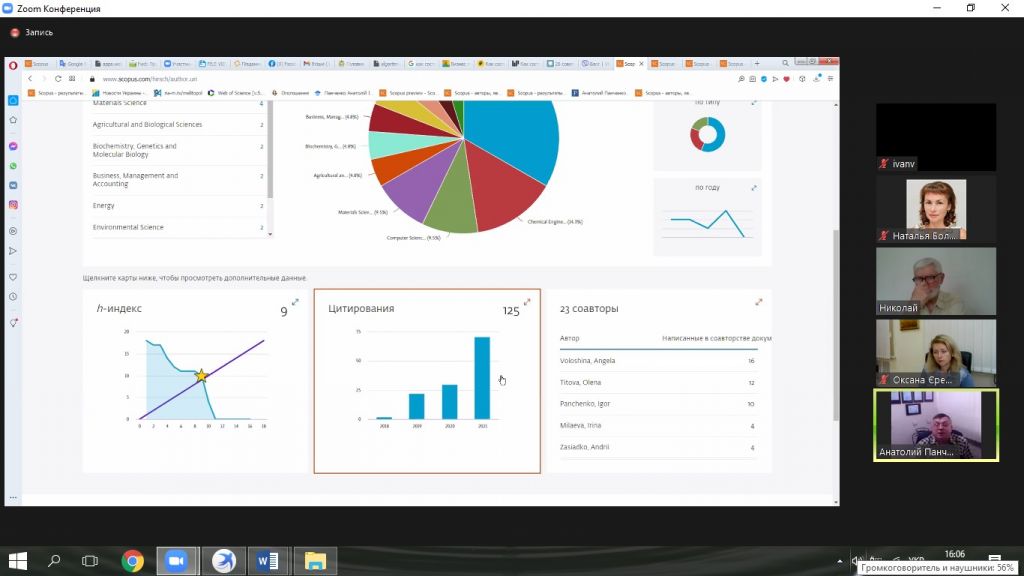The height and width of the screenshot is (576, 1024).
Task: Open Chrome from the taskbar
Action: pos(133,561)
